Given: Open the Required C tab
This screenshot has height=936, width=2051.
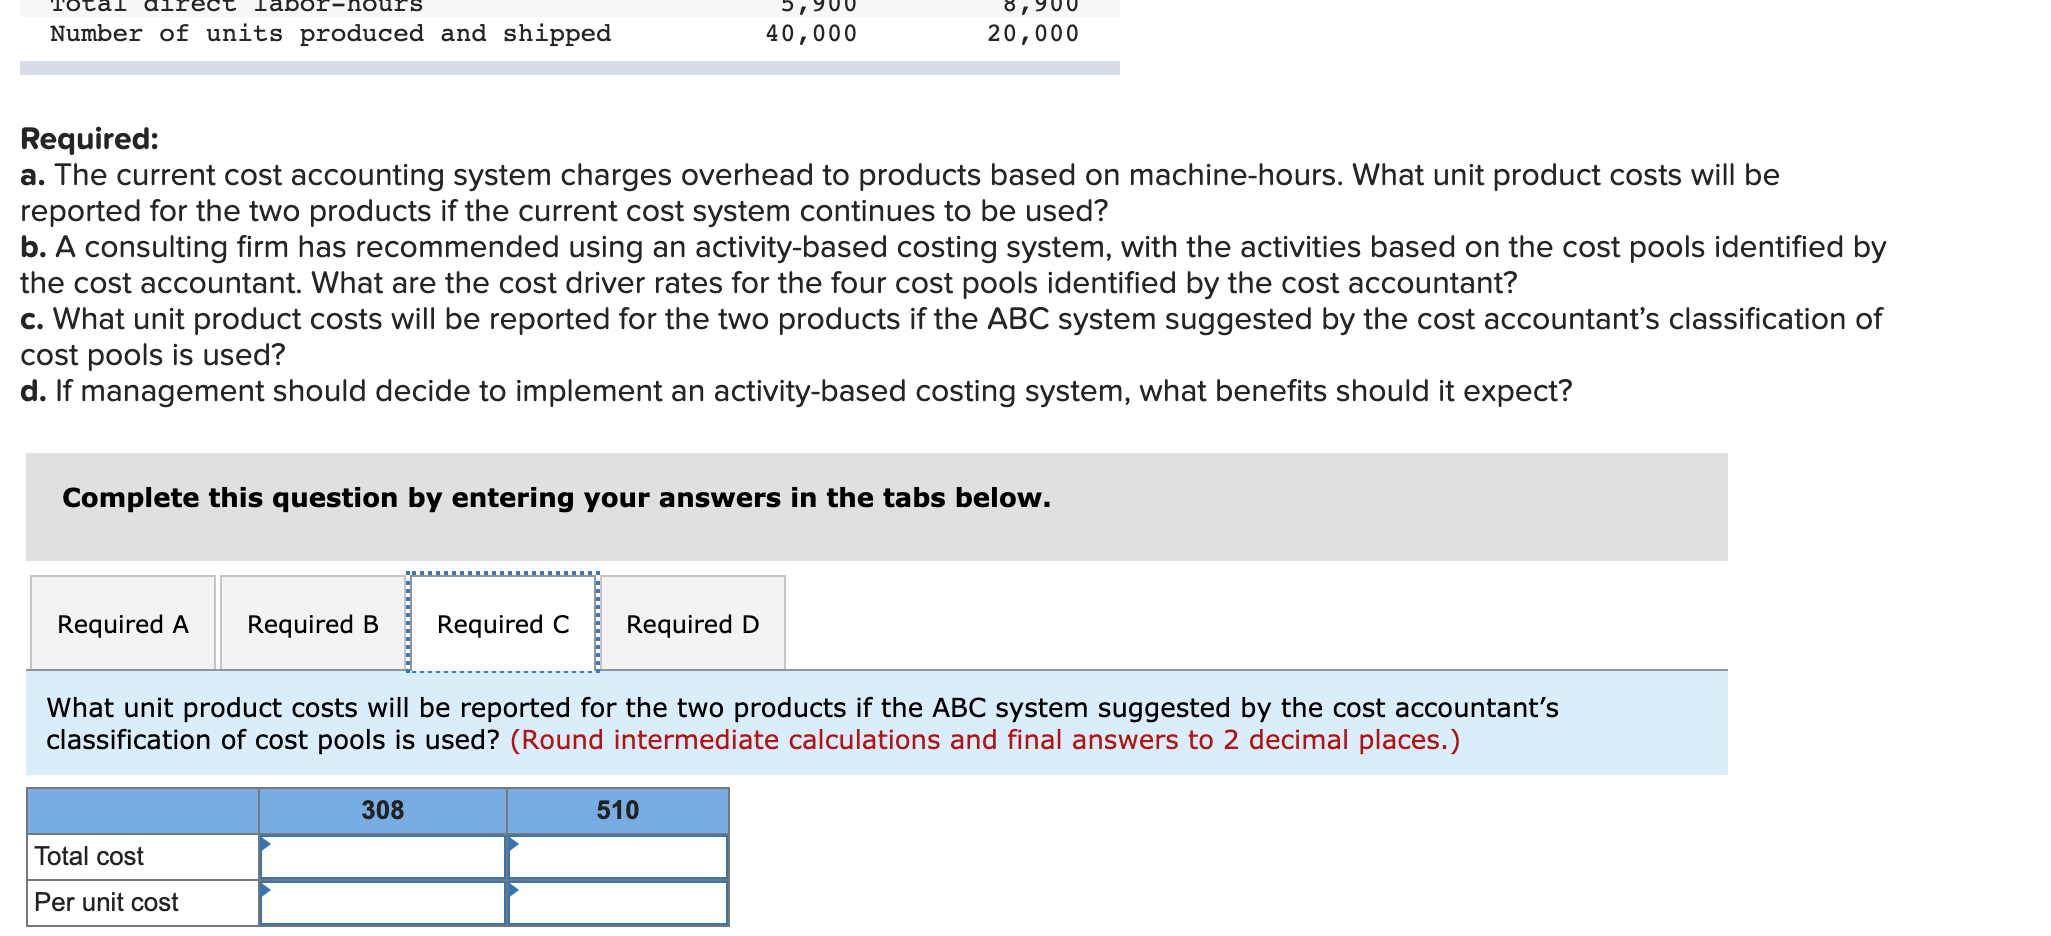Looking at the screenshot, I should 502,624.
